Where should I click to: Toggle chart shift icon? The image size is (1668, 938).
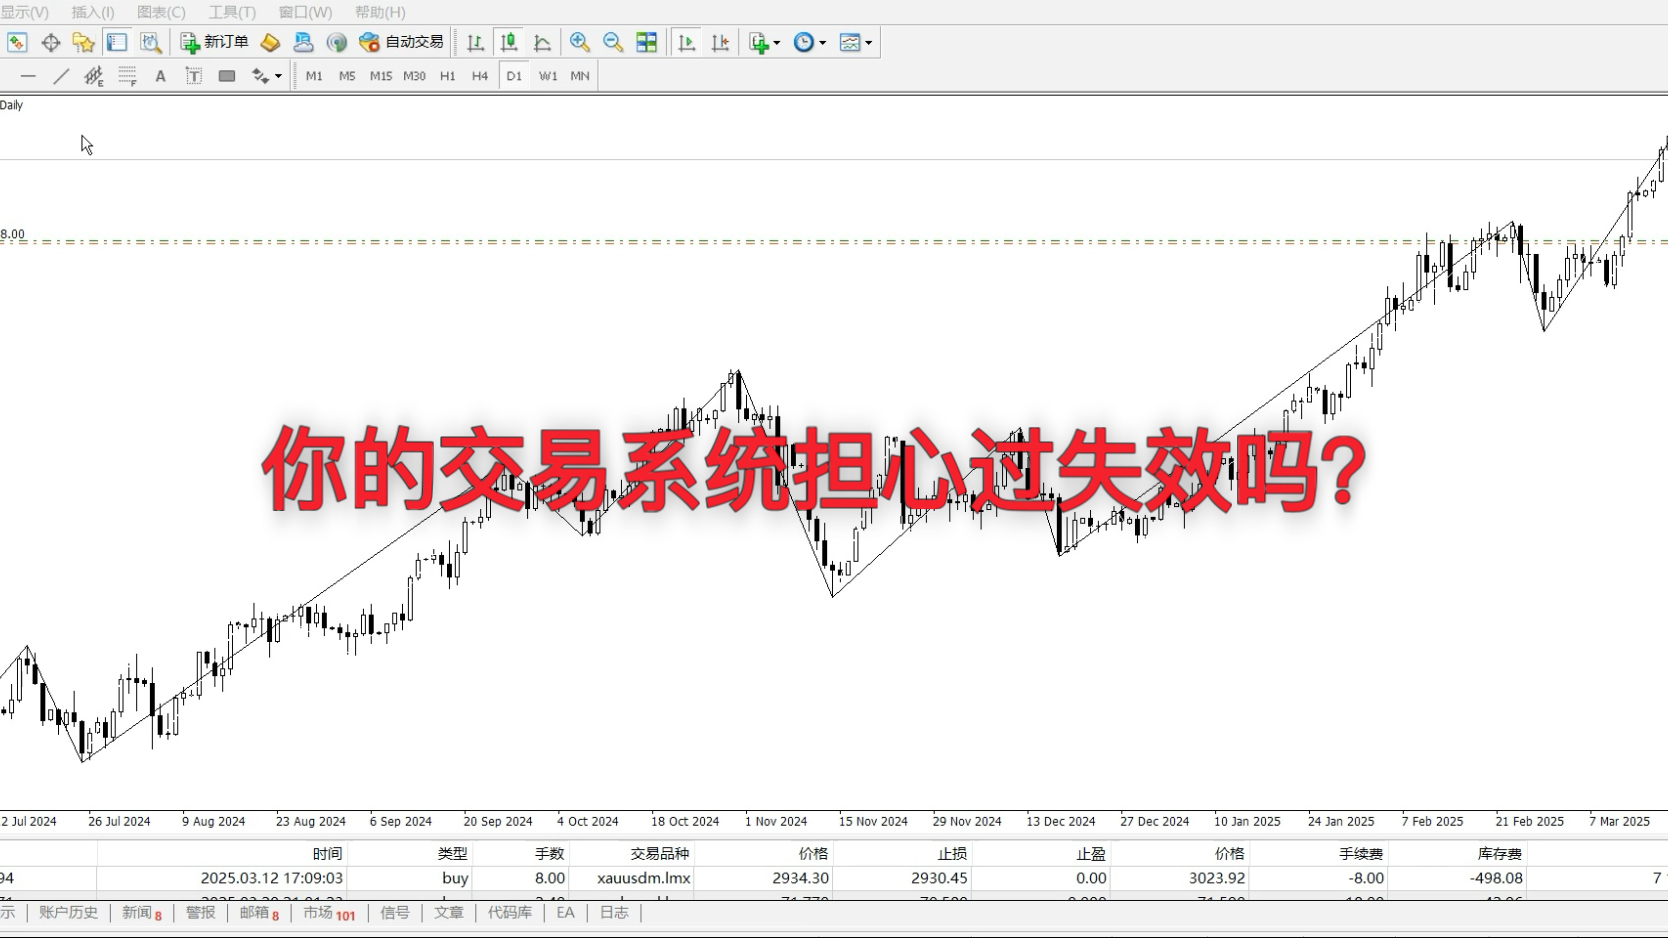pos(720,42)
